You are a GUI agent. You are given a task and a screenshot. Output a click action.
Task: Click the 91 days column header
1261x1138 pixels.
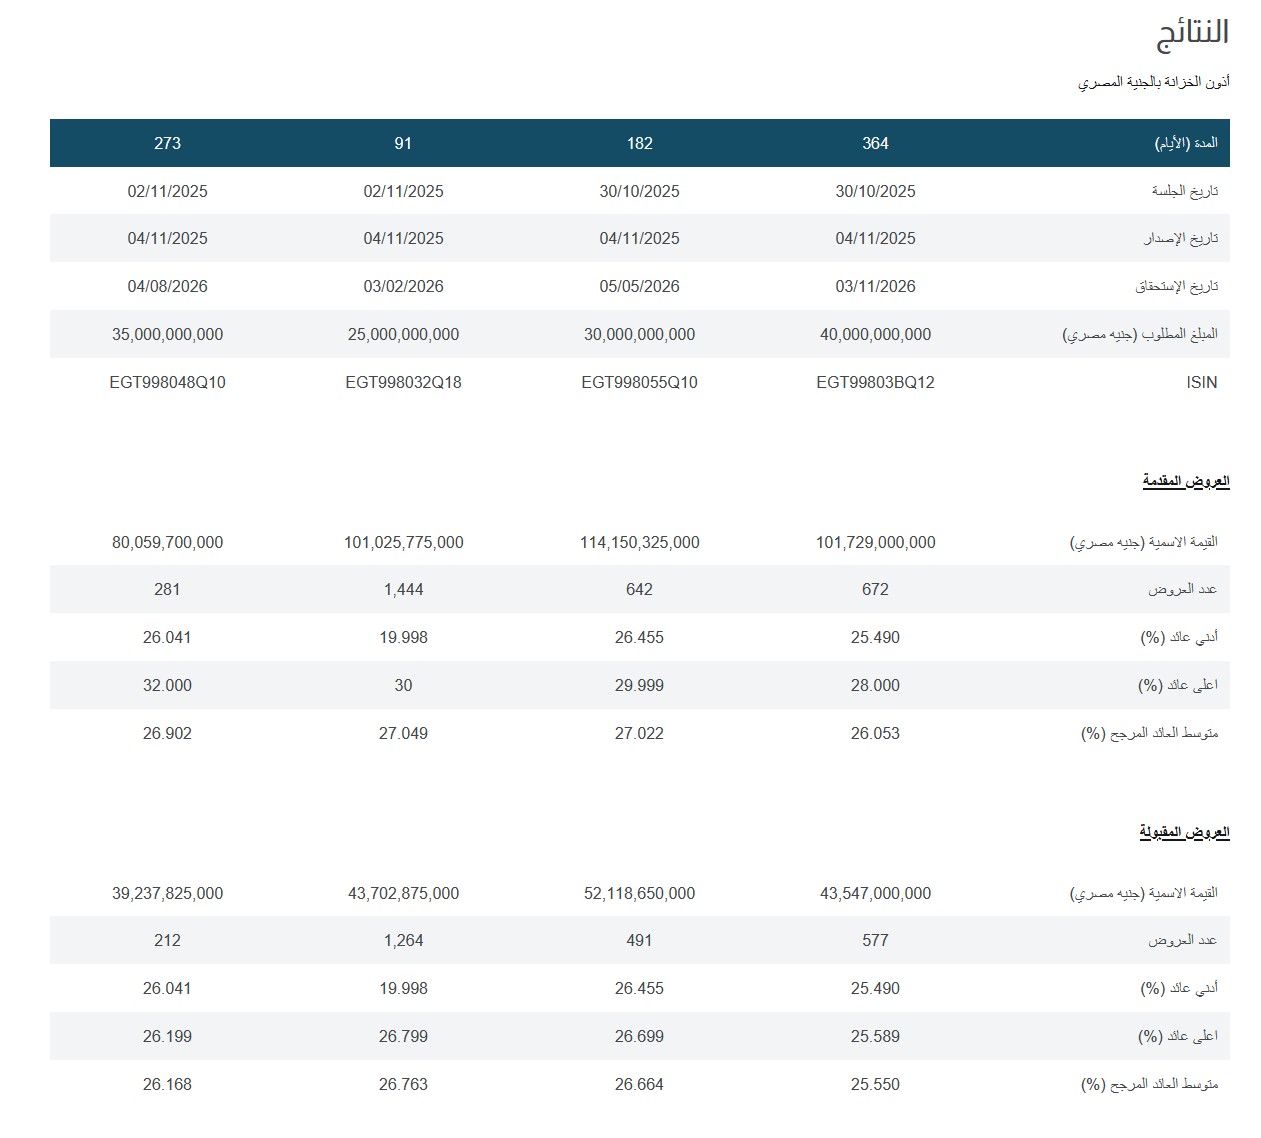403,143
